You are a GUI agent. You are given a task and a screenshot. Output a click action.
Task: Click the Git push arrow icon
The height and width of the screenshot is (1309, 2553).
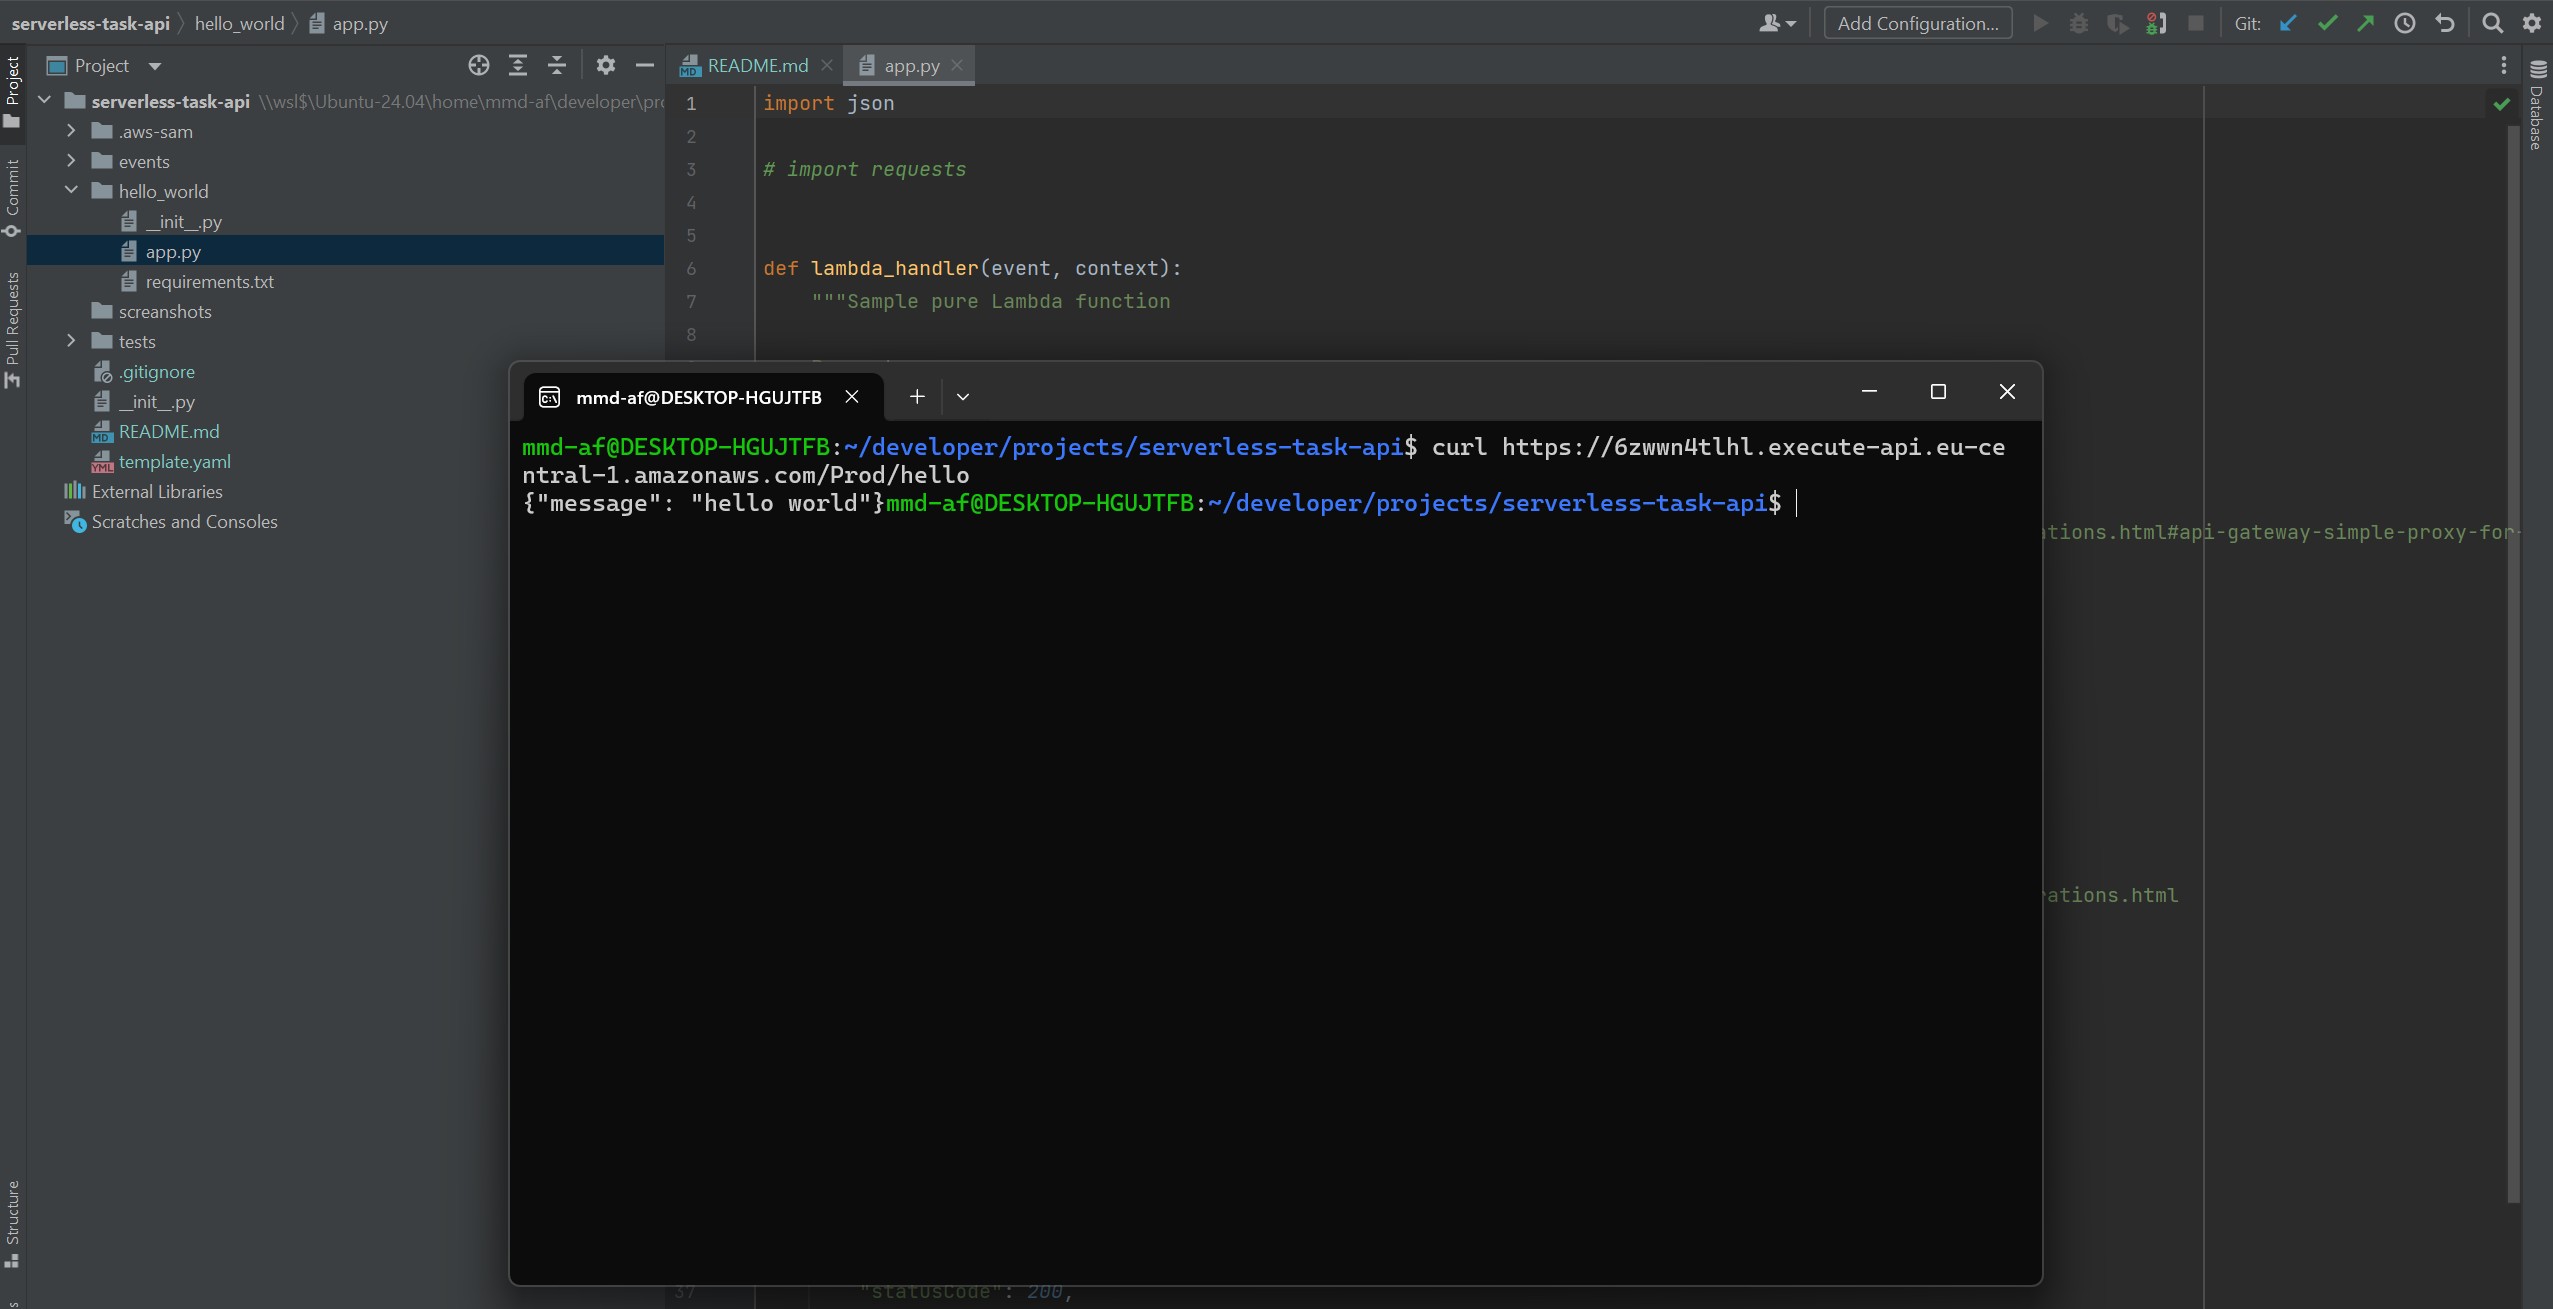pos(2366,24)
